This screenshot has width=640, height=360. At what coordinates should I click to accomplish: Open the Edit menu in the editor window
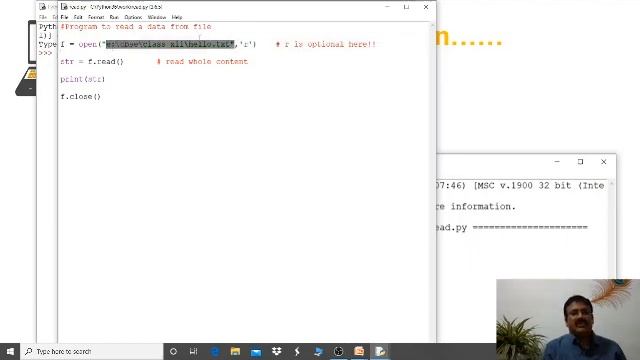click(x=78, y=17)
